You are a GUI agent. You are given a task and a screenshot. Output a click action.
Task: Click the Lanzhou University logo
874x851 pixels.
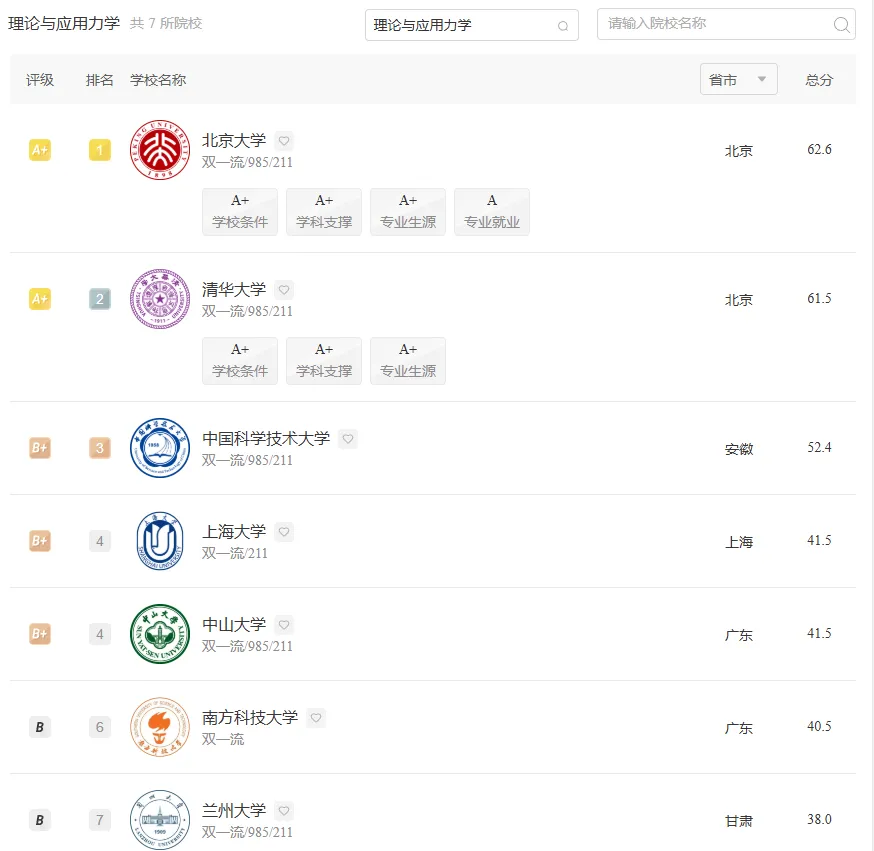click(x=159, y=820)
